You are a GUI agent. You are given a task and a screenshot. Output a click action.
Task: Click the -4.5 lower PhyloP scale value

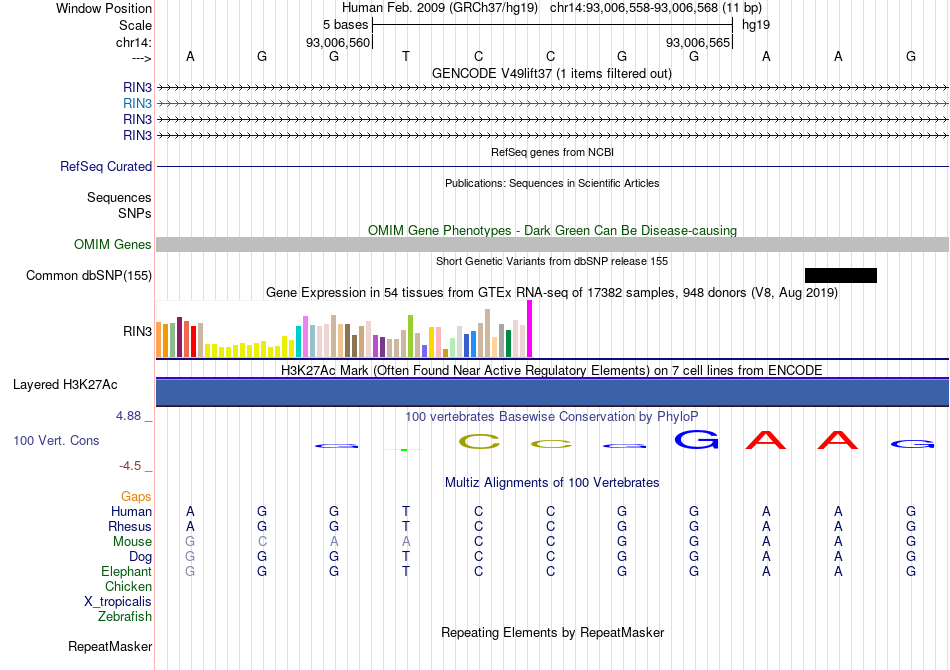[x=130, y=466]
